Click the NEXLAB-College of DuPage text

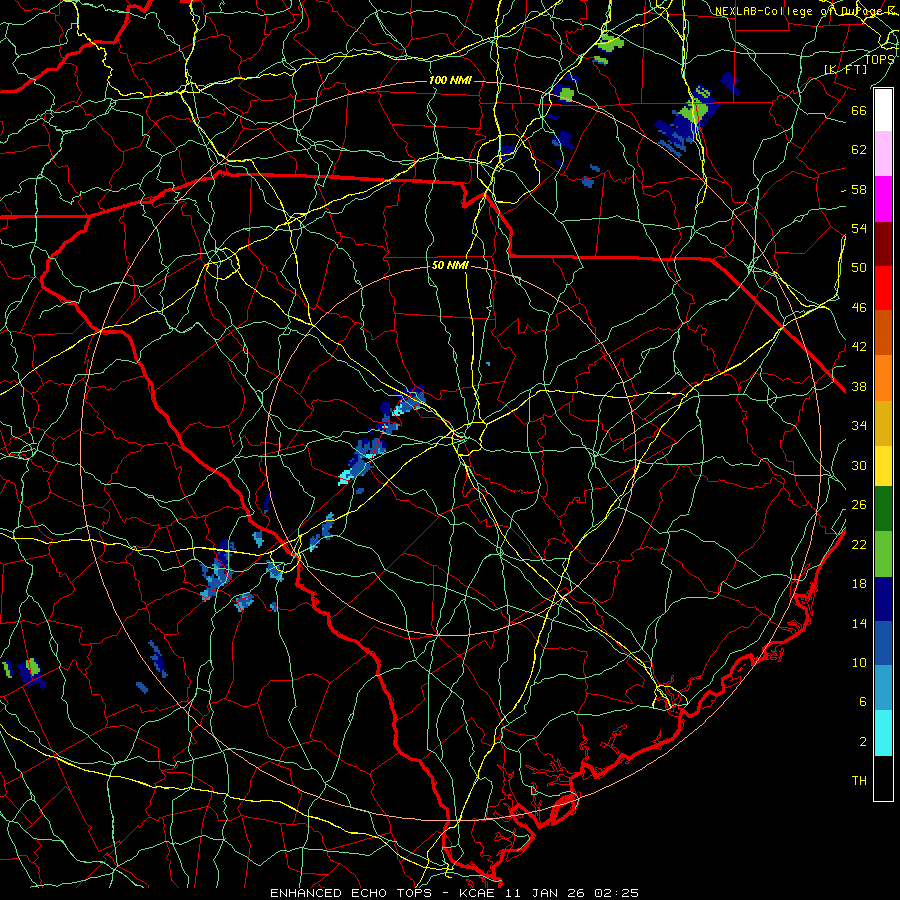(798, 11)
